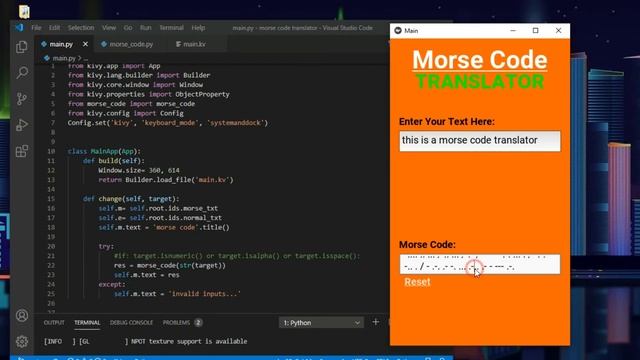Open the Explorer view in the activity bar
This screenshot has height=360, width=640.
click(22, 47)
